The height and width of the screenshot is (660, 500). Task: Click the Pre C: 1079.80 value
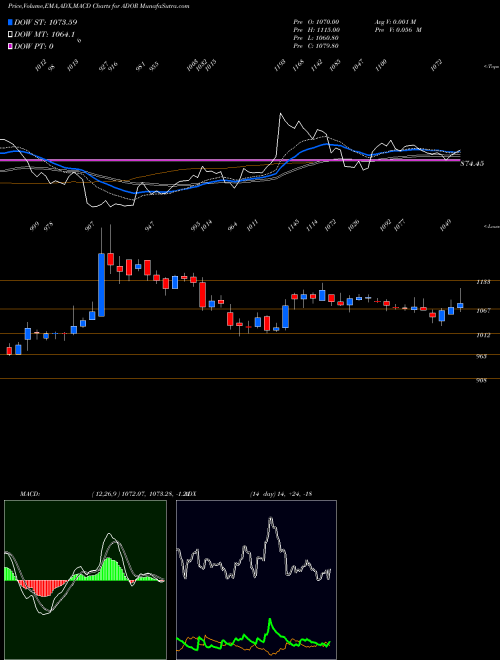[x=316, y=46]
